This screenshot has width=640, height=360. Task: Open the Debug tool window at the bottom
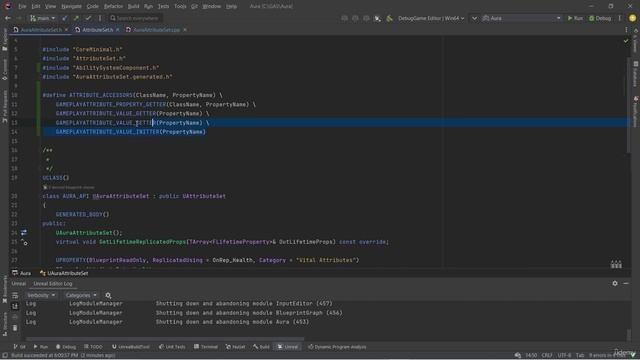[x=66, y=347]
